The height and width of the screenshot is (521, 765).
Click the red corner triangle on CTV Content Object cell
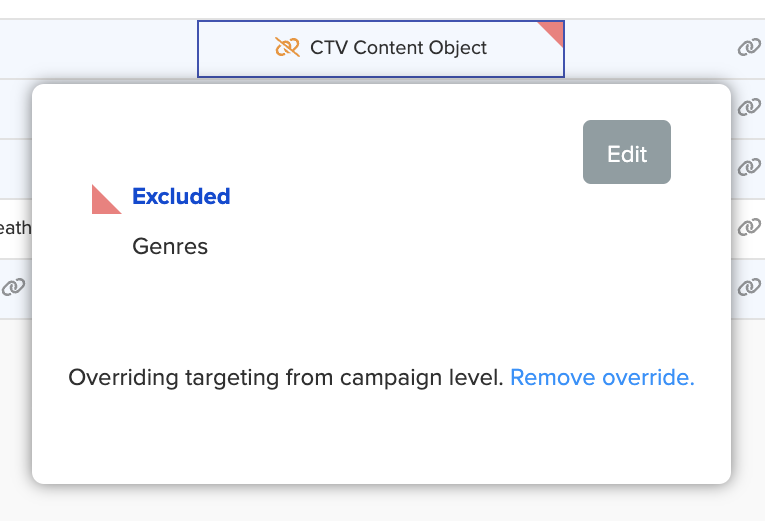(554, 31)
